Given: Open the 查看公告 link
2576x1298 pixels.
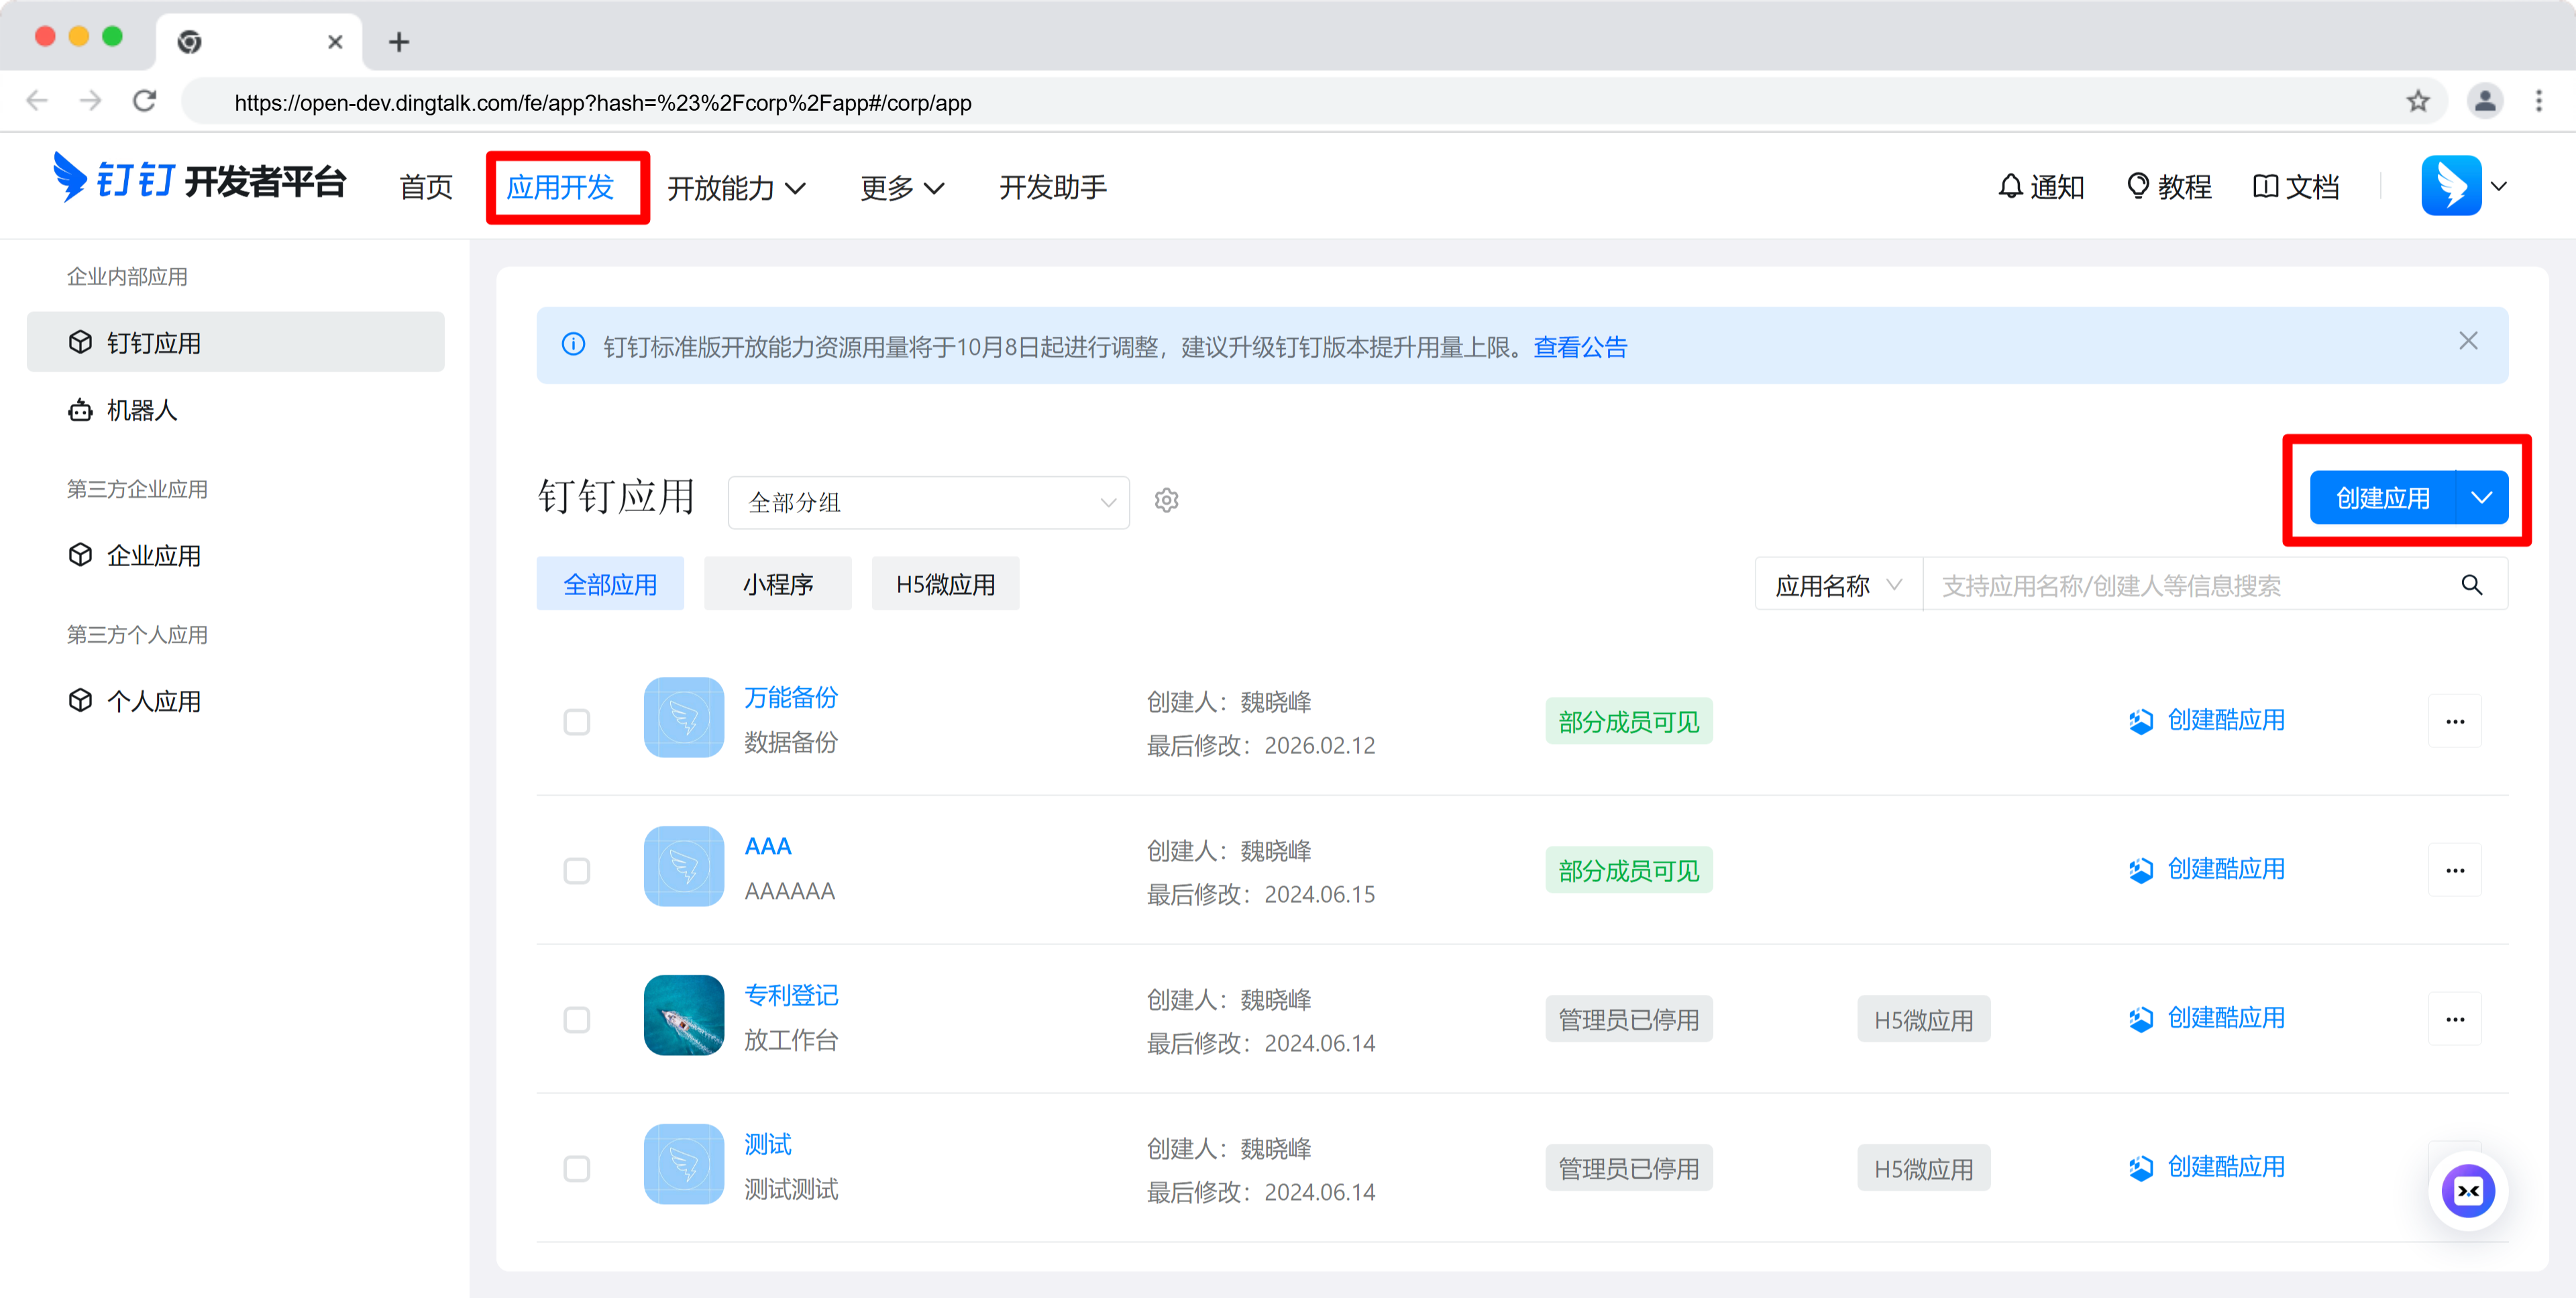Looking at the screenshot, I should tap(1580, 347).
